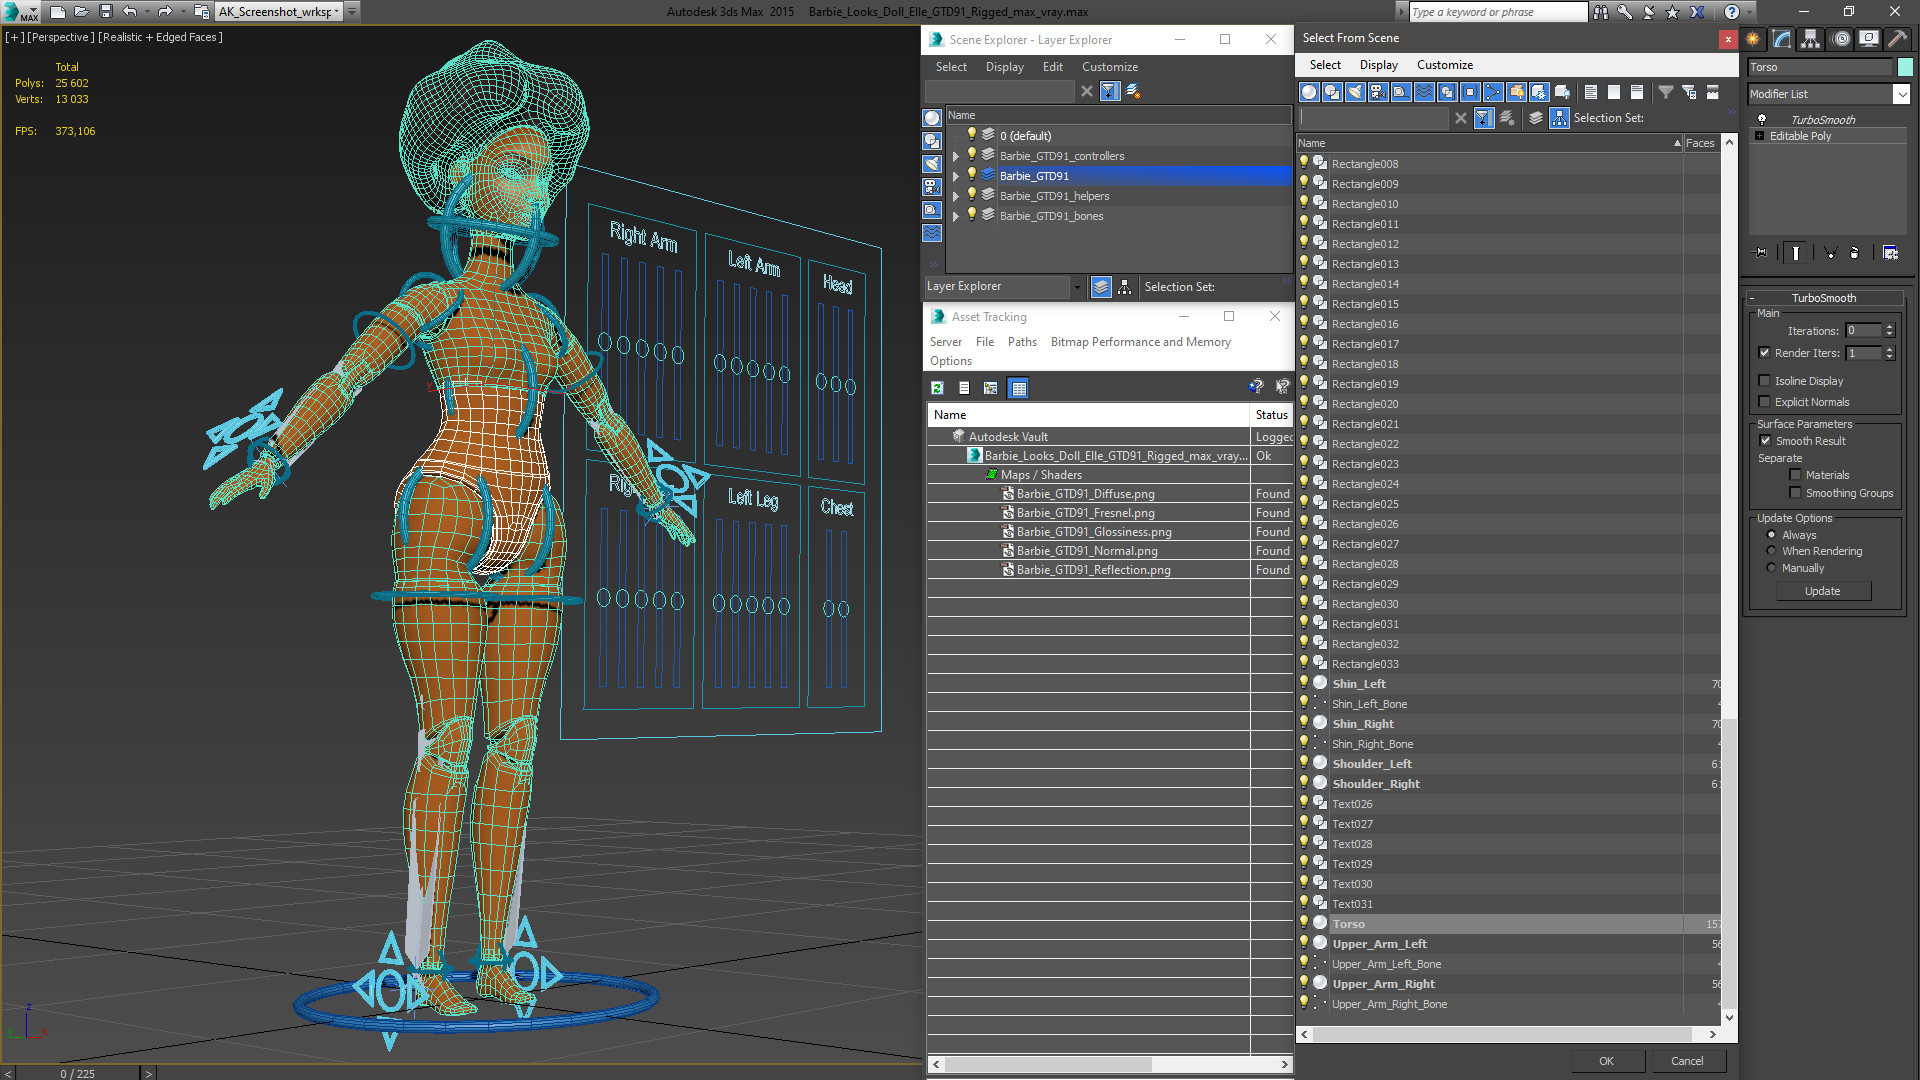Open Paths menu in Asset Tracking
Screen dimensions: 1920x1080
pyautogui.click(x=1022, y=342)
